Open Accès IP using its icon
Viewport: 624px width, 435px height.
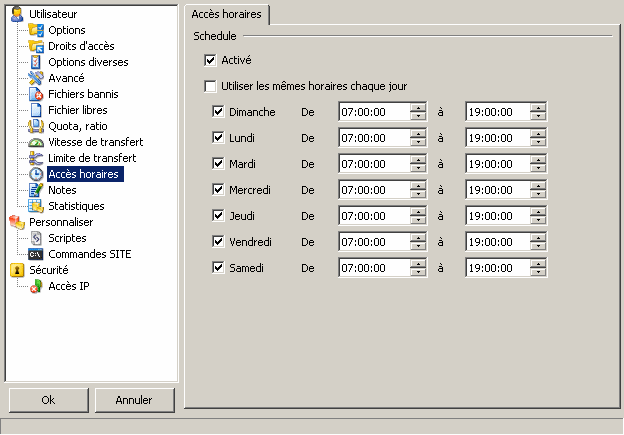click(x=37, y=286)
